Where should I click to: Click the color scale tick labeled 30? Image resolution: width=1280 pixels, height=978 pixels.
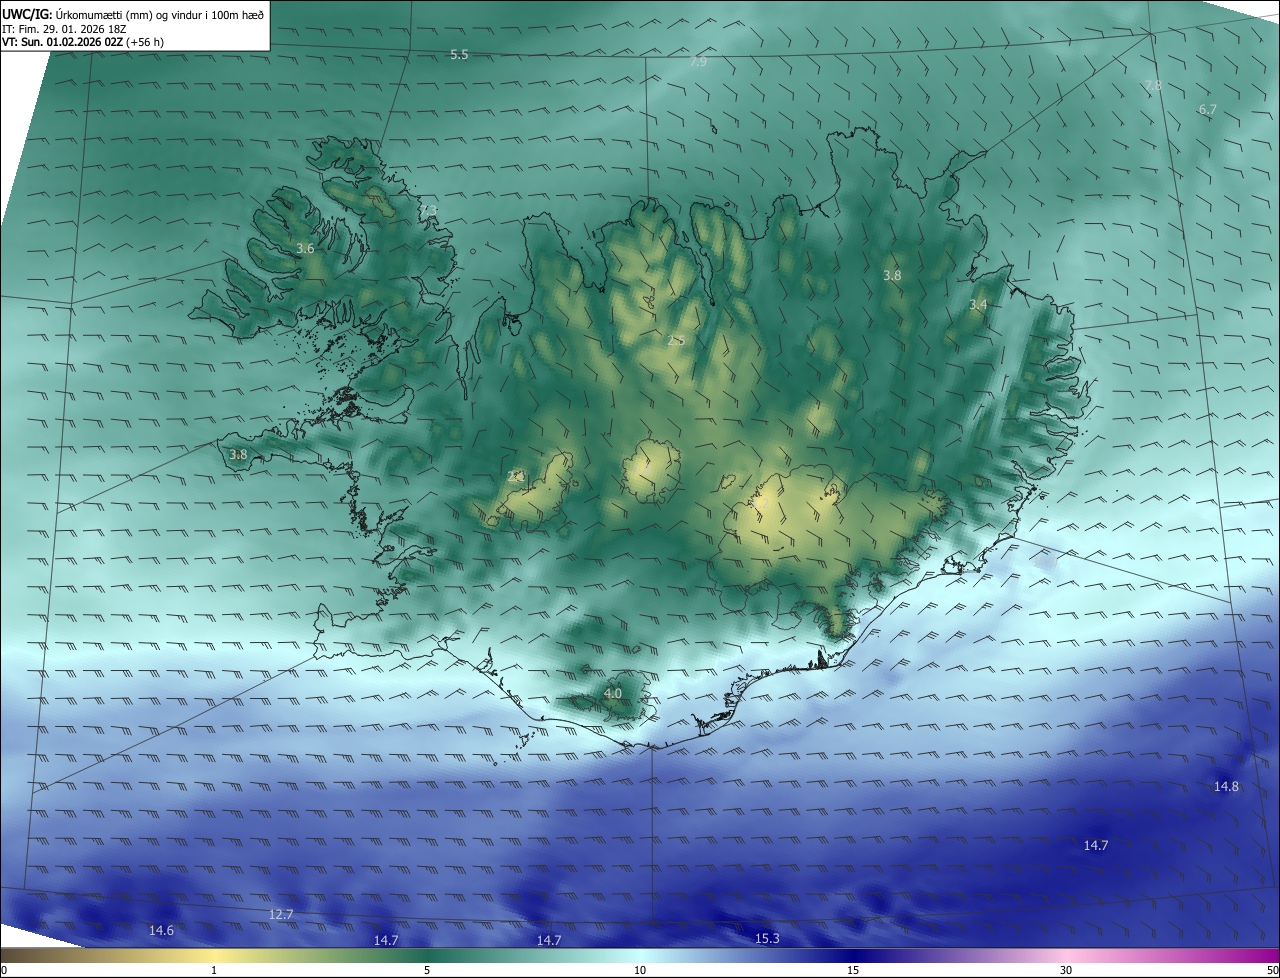click(x=1066, y=970)
